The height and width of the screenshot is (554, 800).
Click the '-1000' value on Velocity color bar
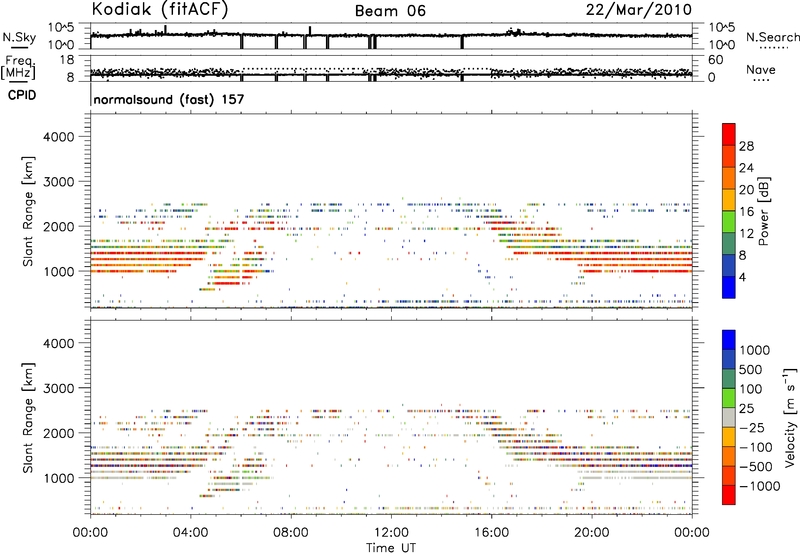pyautogui.click(x=760, y=486)
